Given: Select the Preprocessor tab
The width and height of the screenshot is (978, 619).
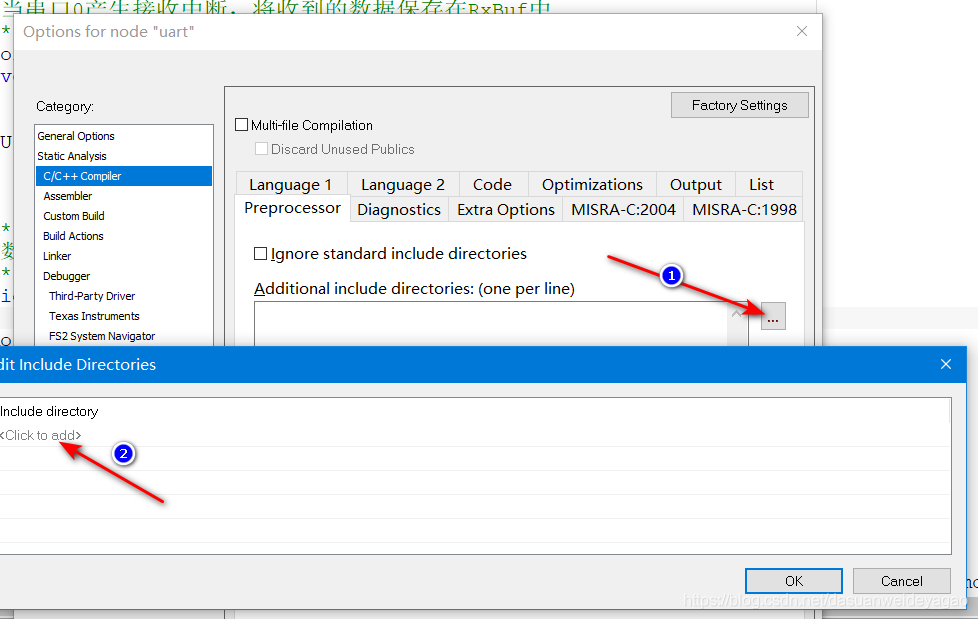Looking at the screenshot, I should click(293, 208).
